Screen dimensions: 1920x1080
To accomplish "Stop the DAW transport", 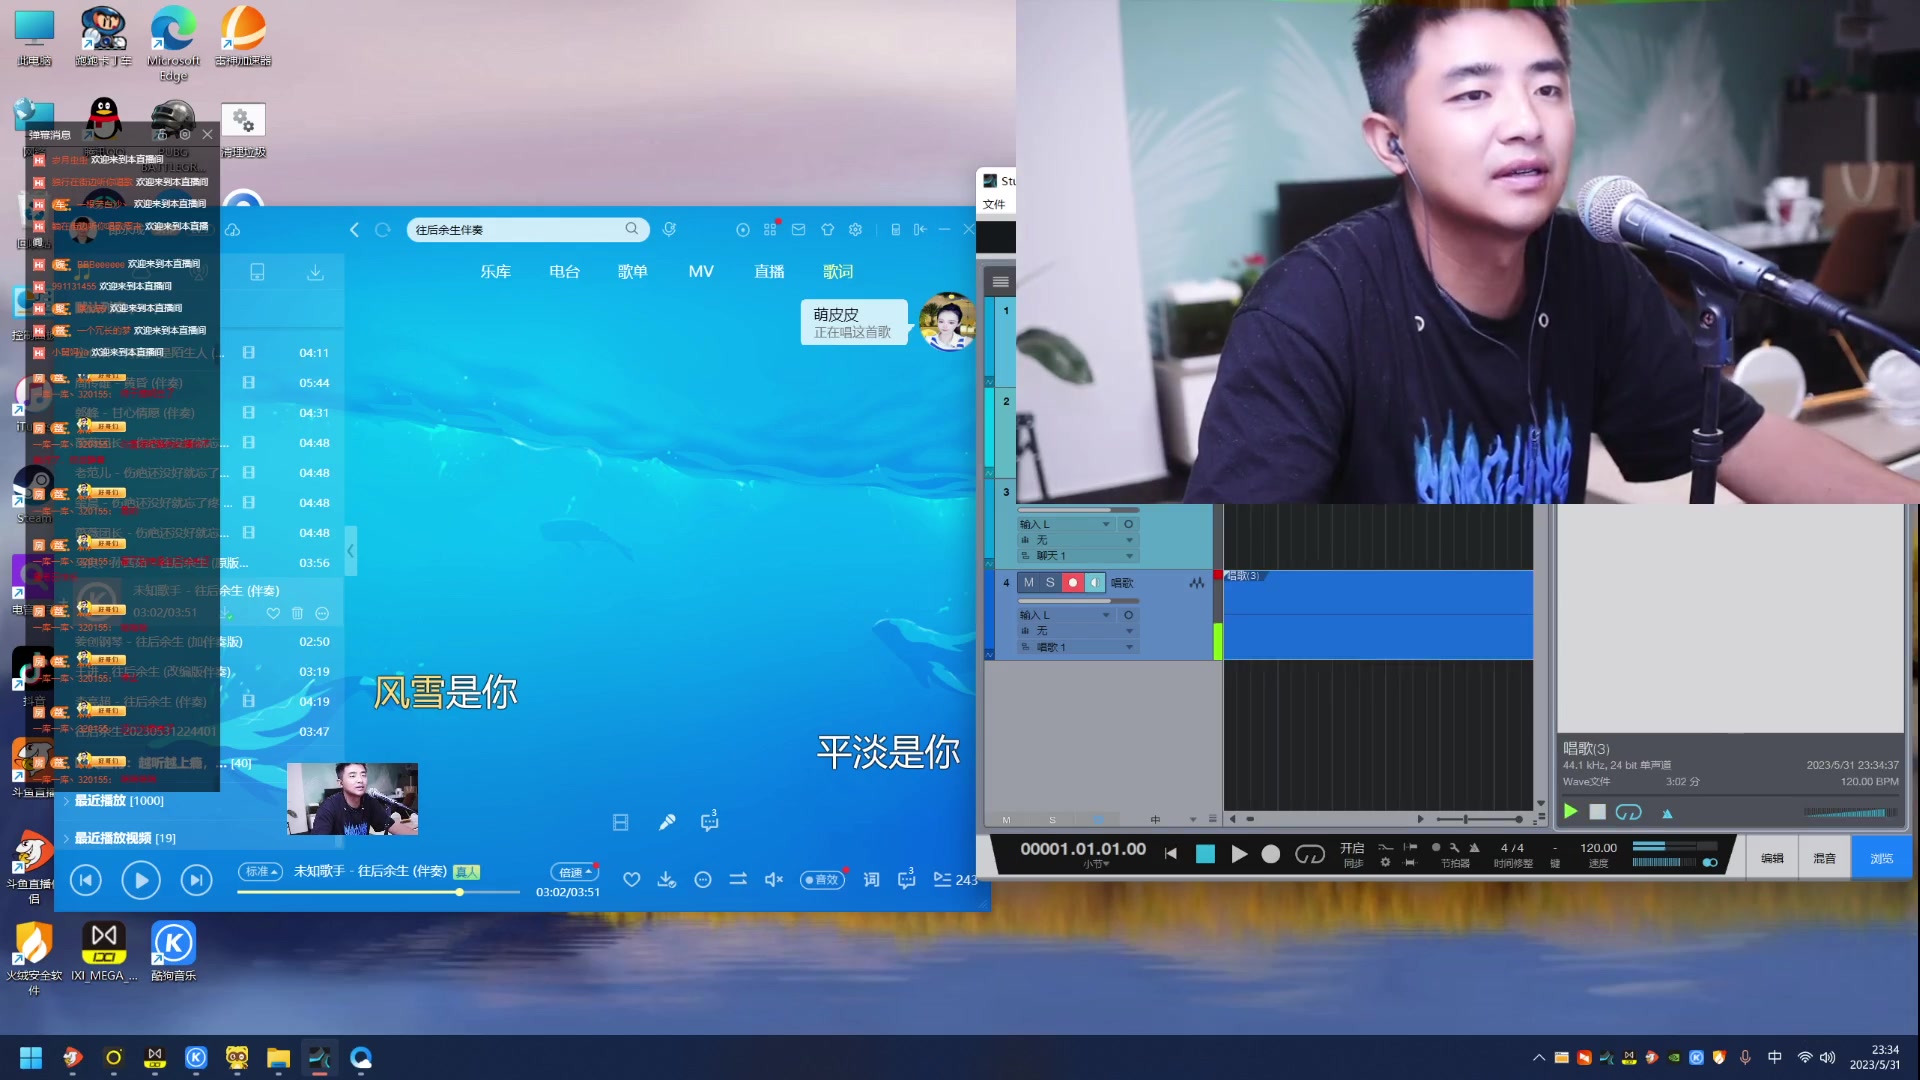I will [1205, 854].
